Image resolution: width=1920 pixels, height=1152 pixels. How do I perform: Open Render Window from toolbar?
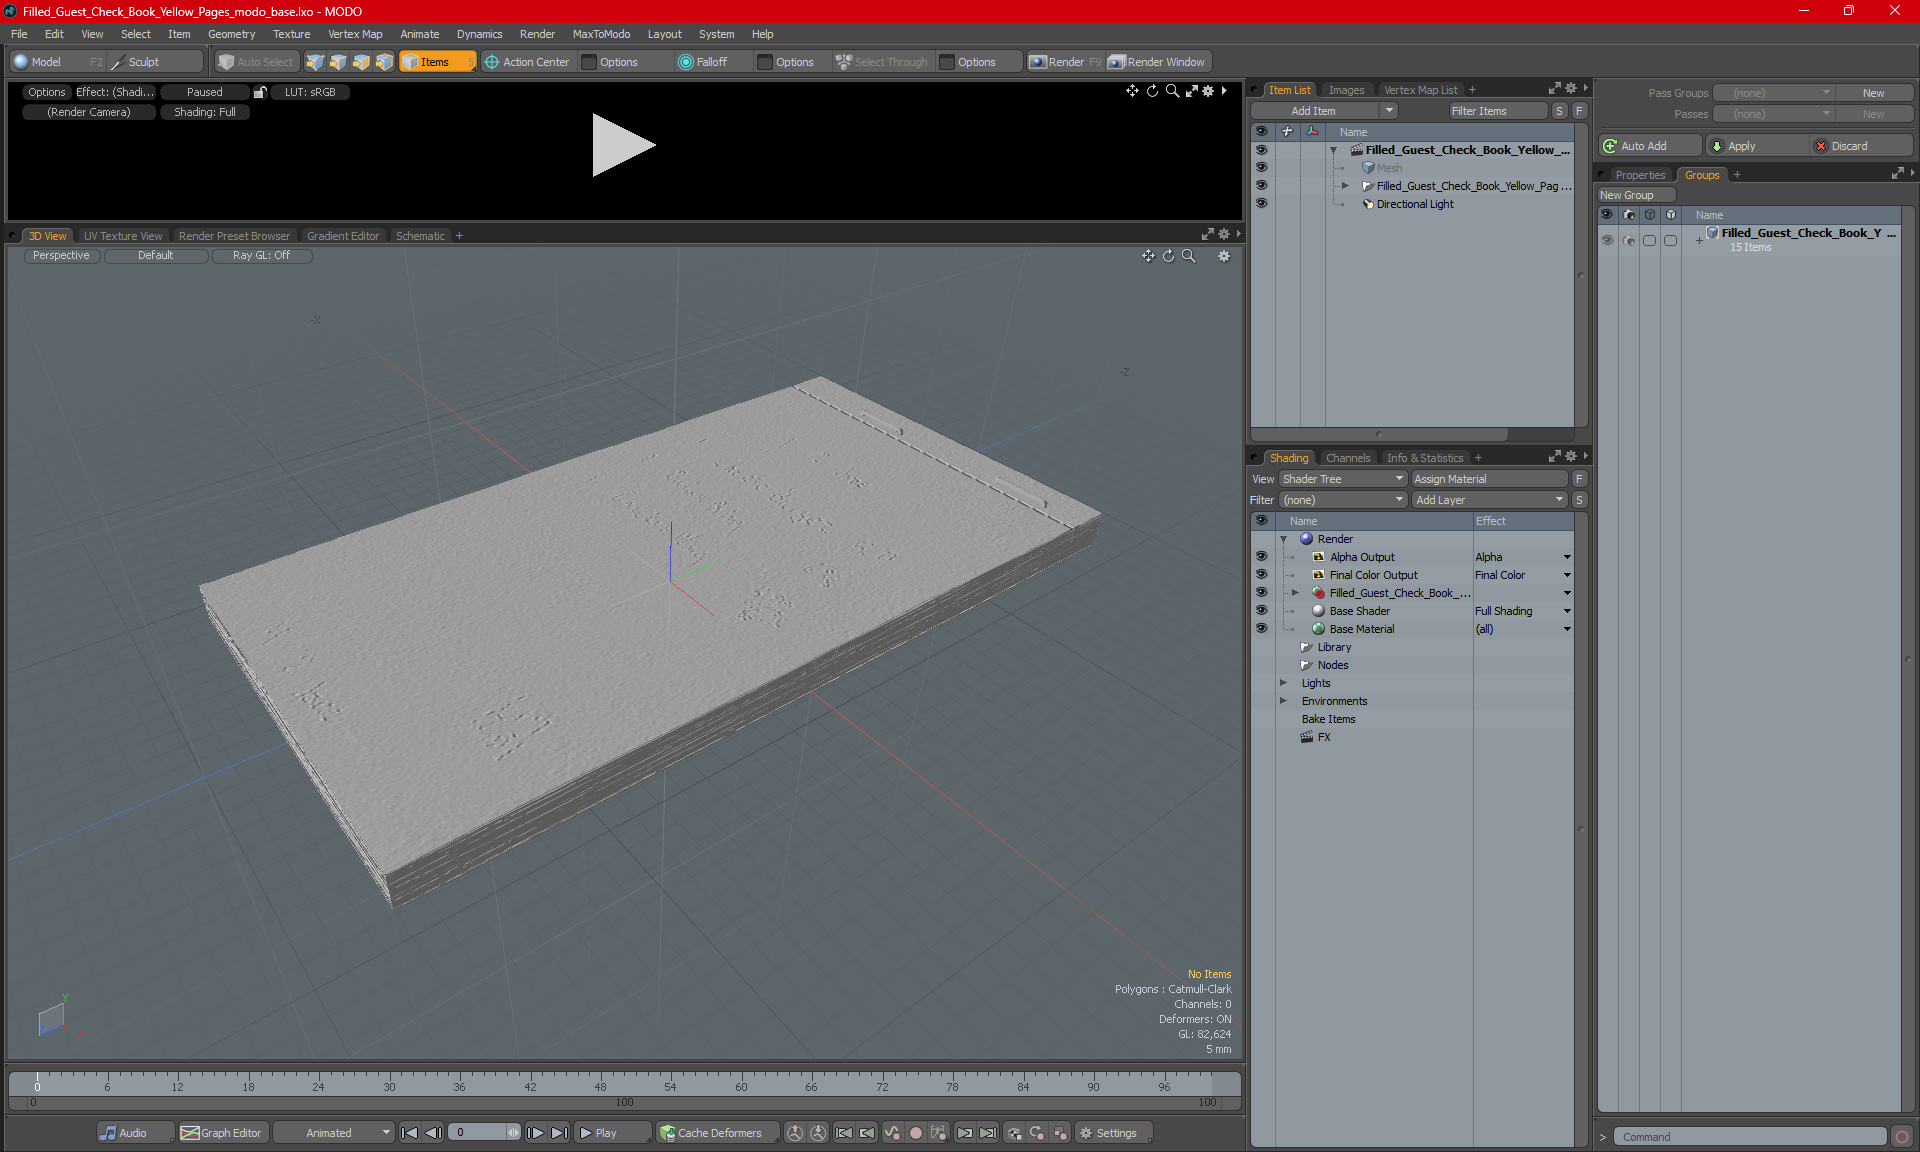click(1158, 62)
